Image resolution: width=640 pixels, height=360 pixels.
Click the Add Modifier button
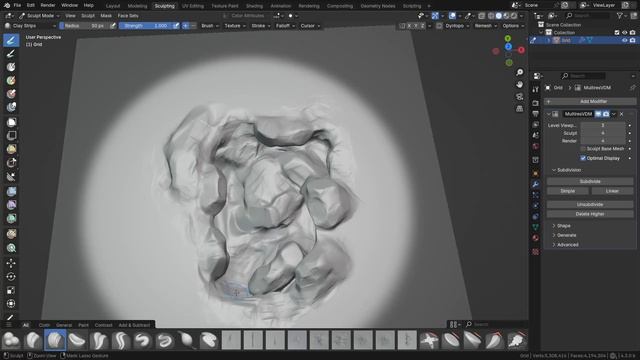590,101
